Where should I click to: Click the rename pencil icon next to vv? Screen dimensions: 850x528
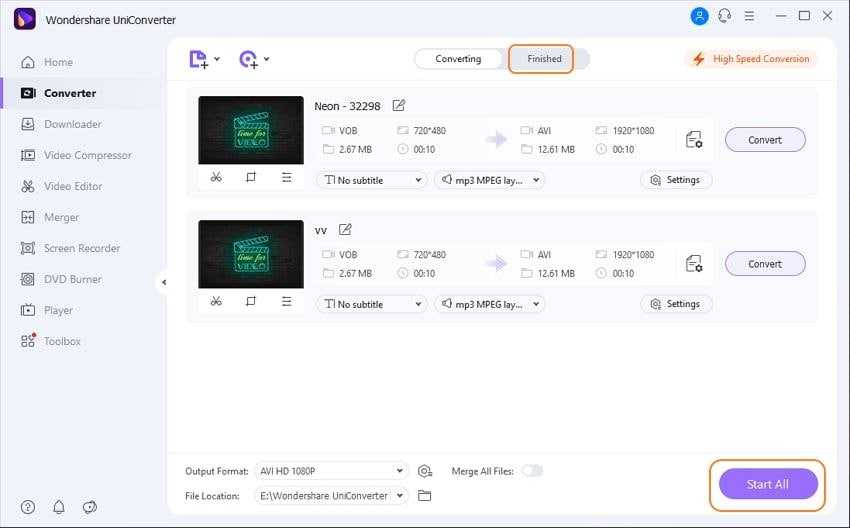[345, 229]
